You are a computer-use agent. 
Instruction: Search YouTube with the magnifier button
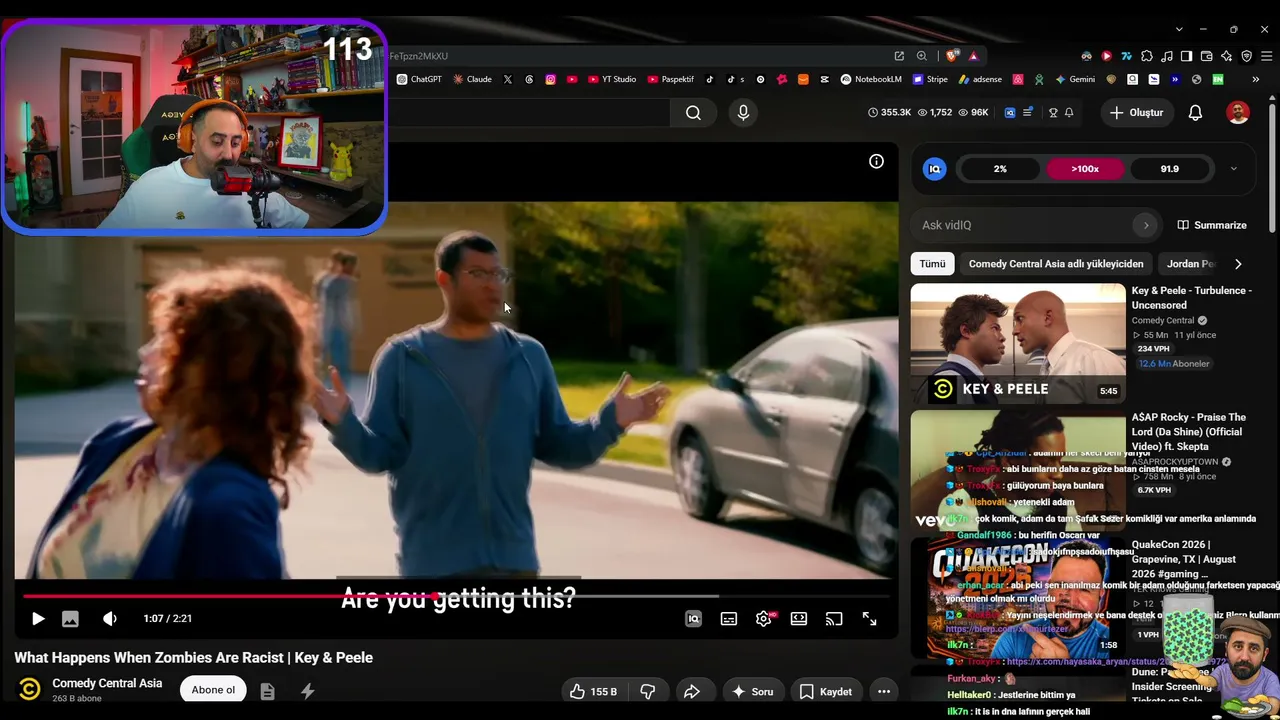693,113
